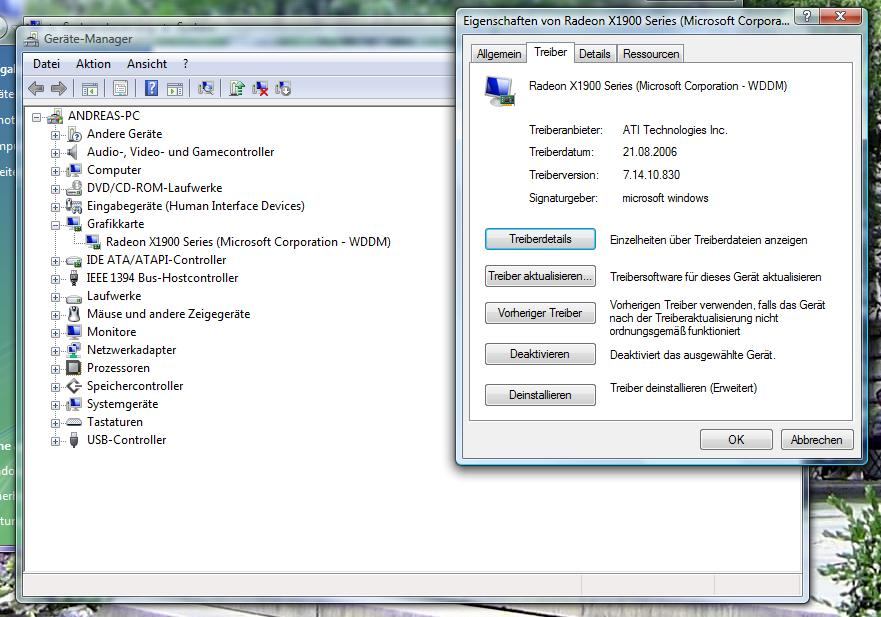Click the driver version 7.14.10.830 text
The width and height of the screenshot is (881, 617).
pos(651,175)
